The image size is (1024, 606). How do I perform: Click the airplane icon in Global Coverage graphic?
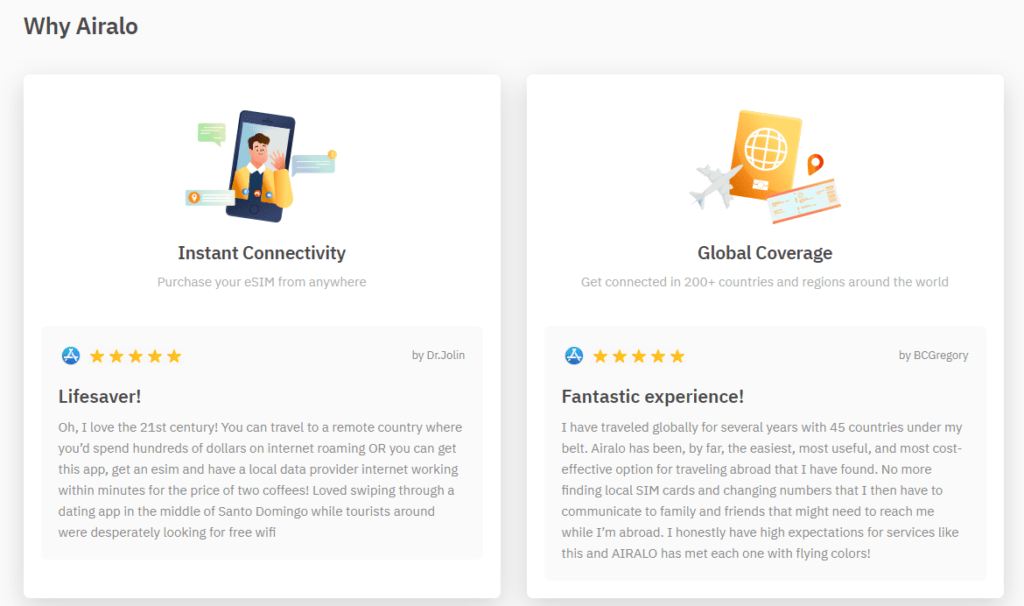716,184
